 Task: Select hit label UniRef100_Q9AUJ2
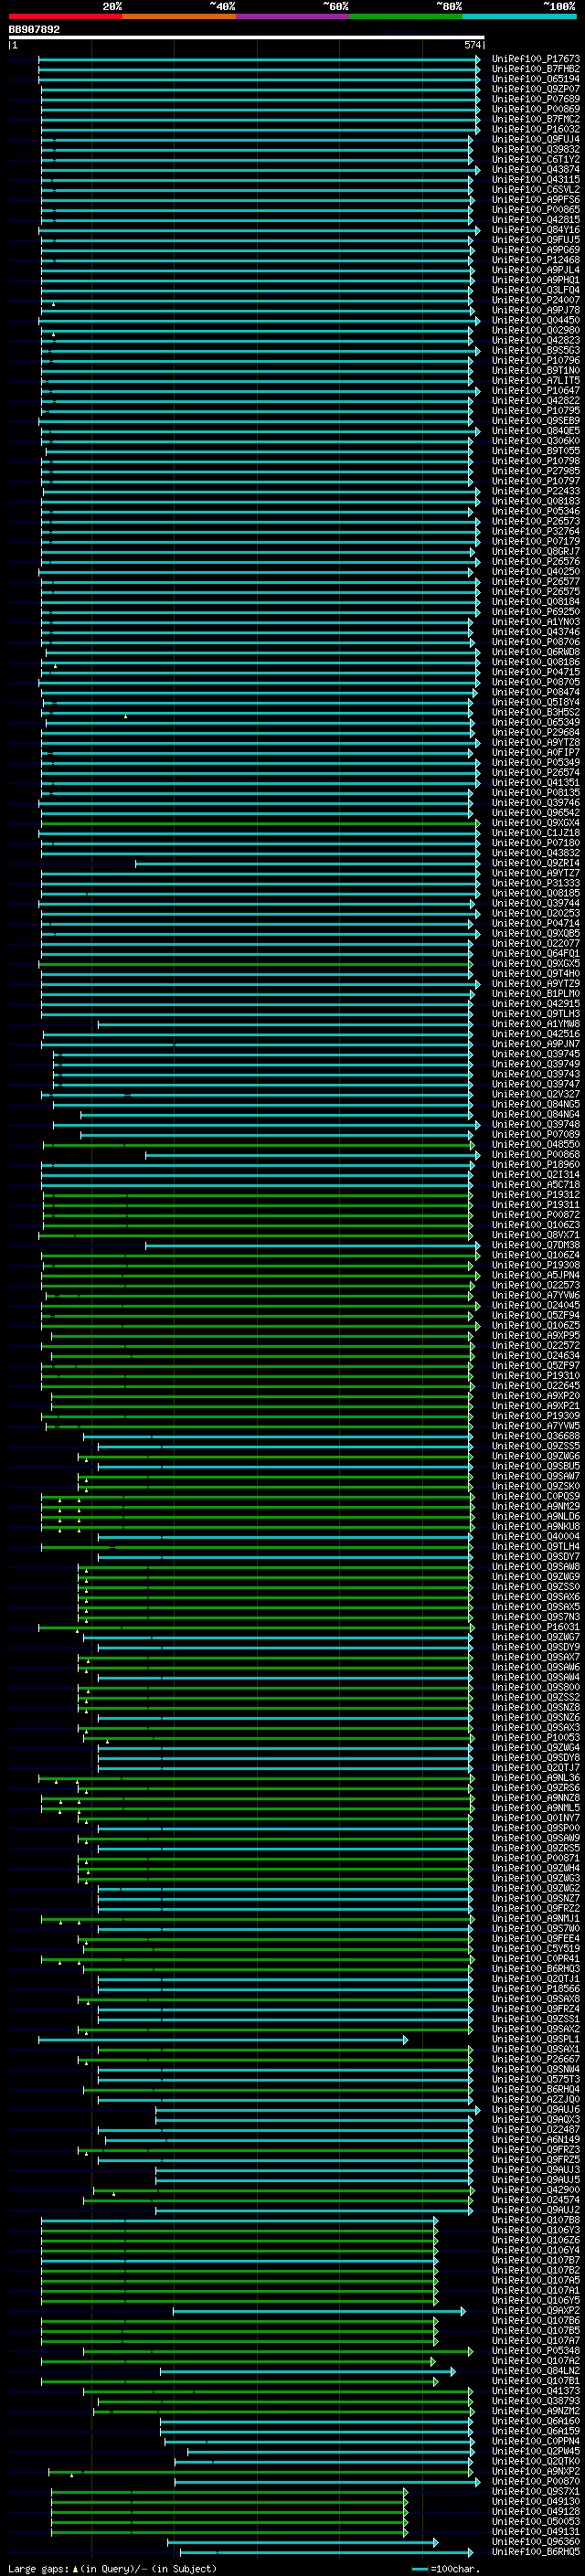tap(536, 2210)
